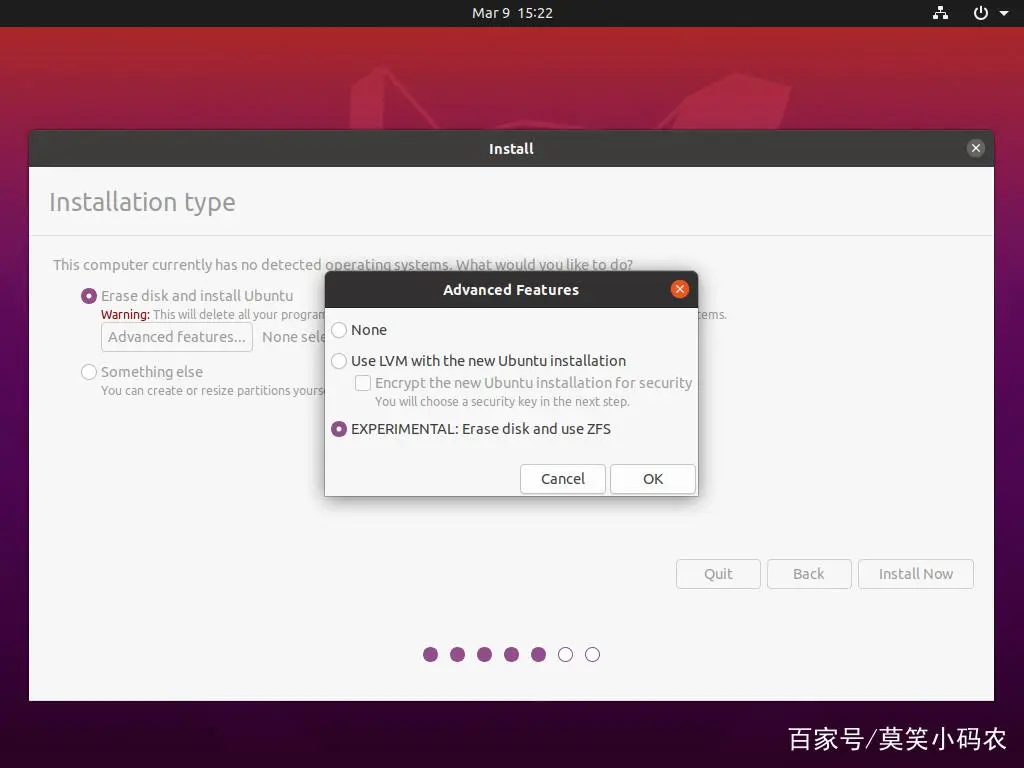The image size is (1024, 768).
Task: Open the network status icon in top bar
Action: (940, 13)
